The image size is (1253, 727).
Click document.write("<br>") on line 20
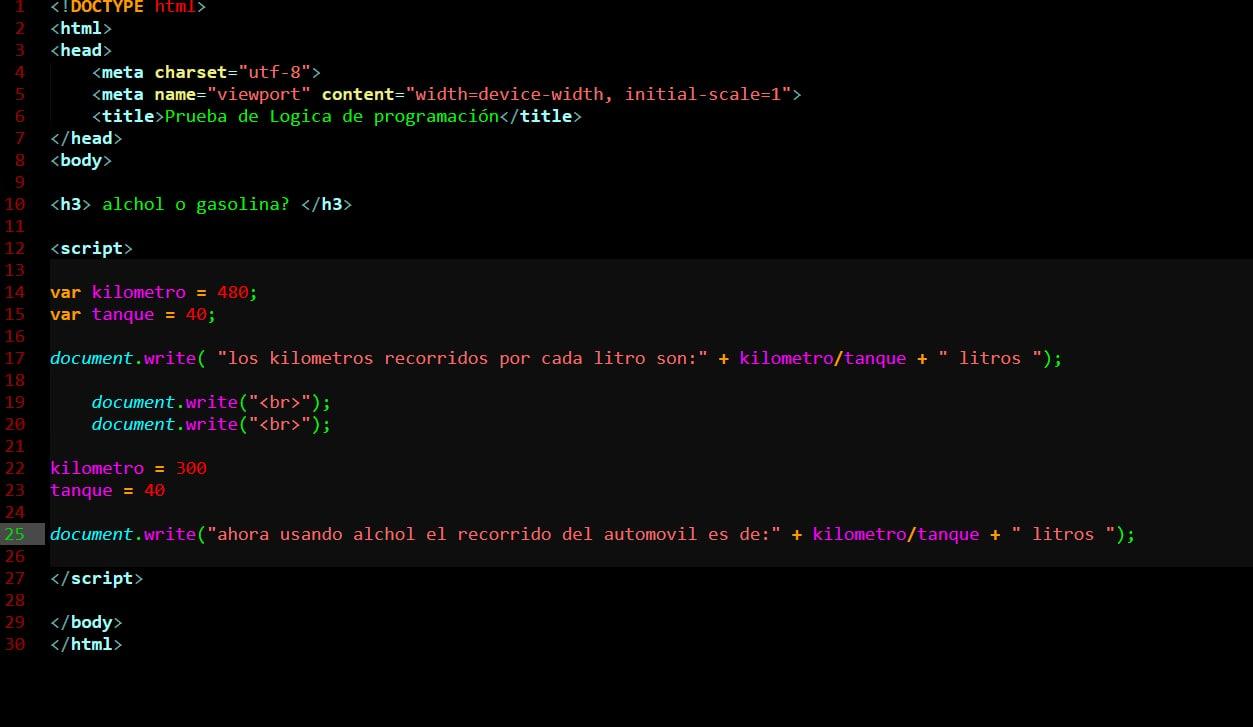211,424
